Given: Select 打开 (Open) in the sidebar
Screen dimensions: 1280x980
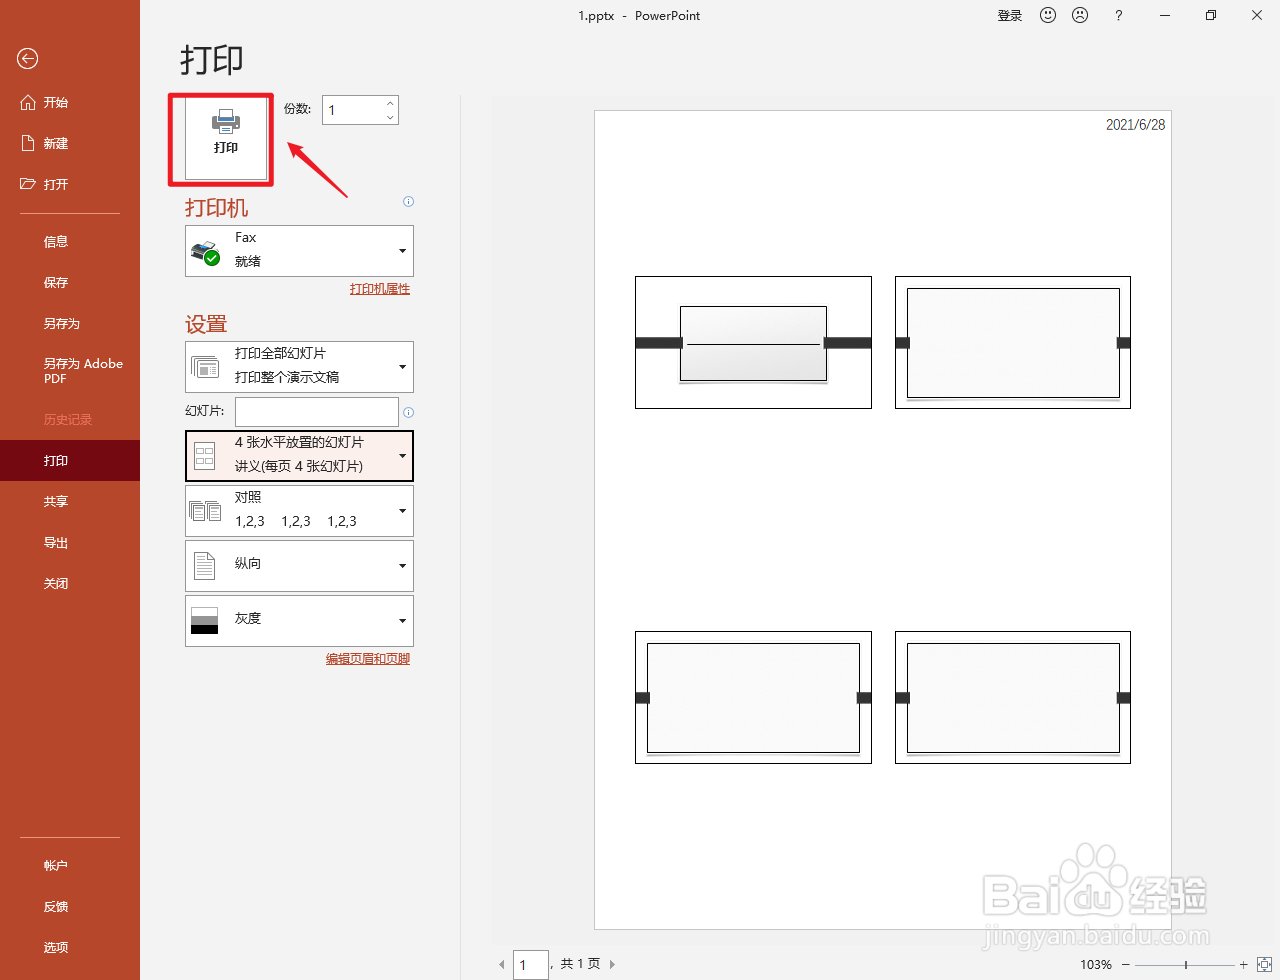Looking at the screenshot, I should 70,184.
